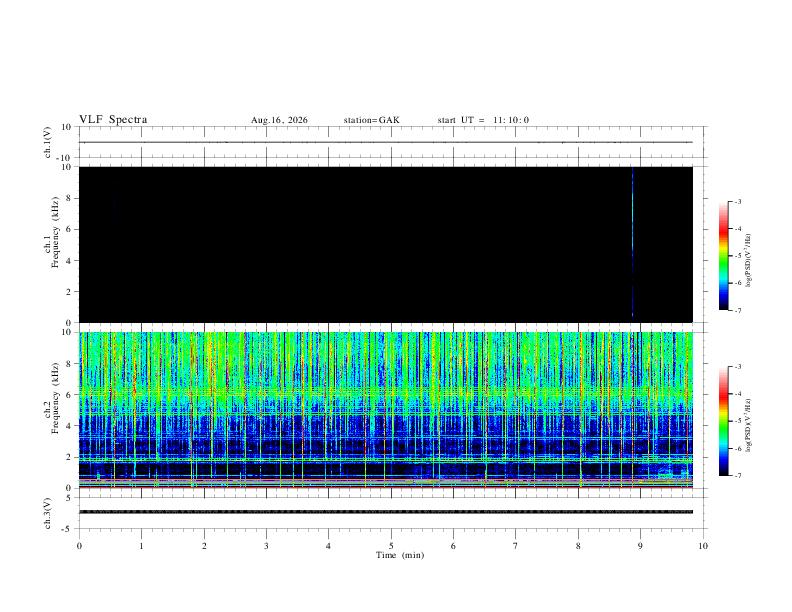Click the -3 label on upper color scale
This screenshot has height=612, width=792.
pos(738,201)
